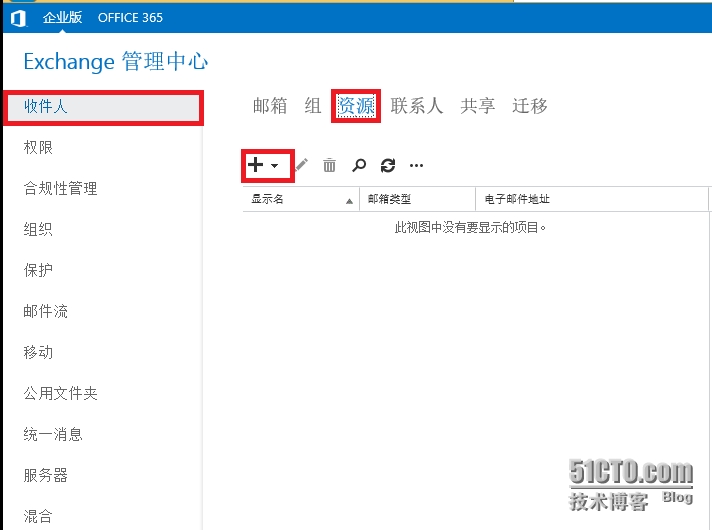Select 混合 in the sidebar
This screenshot has height=530, width=712.
(x=38, y=516)
